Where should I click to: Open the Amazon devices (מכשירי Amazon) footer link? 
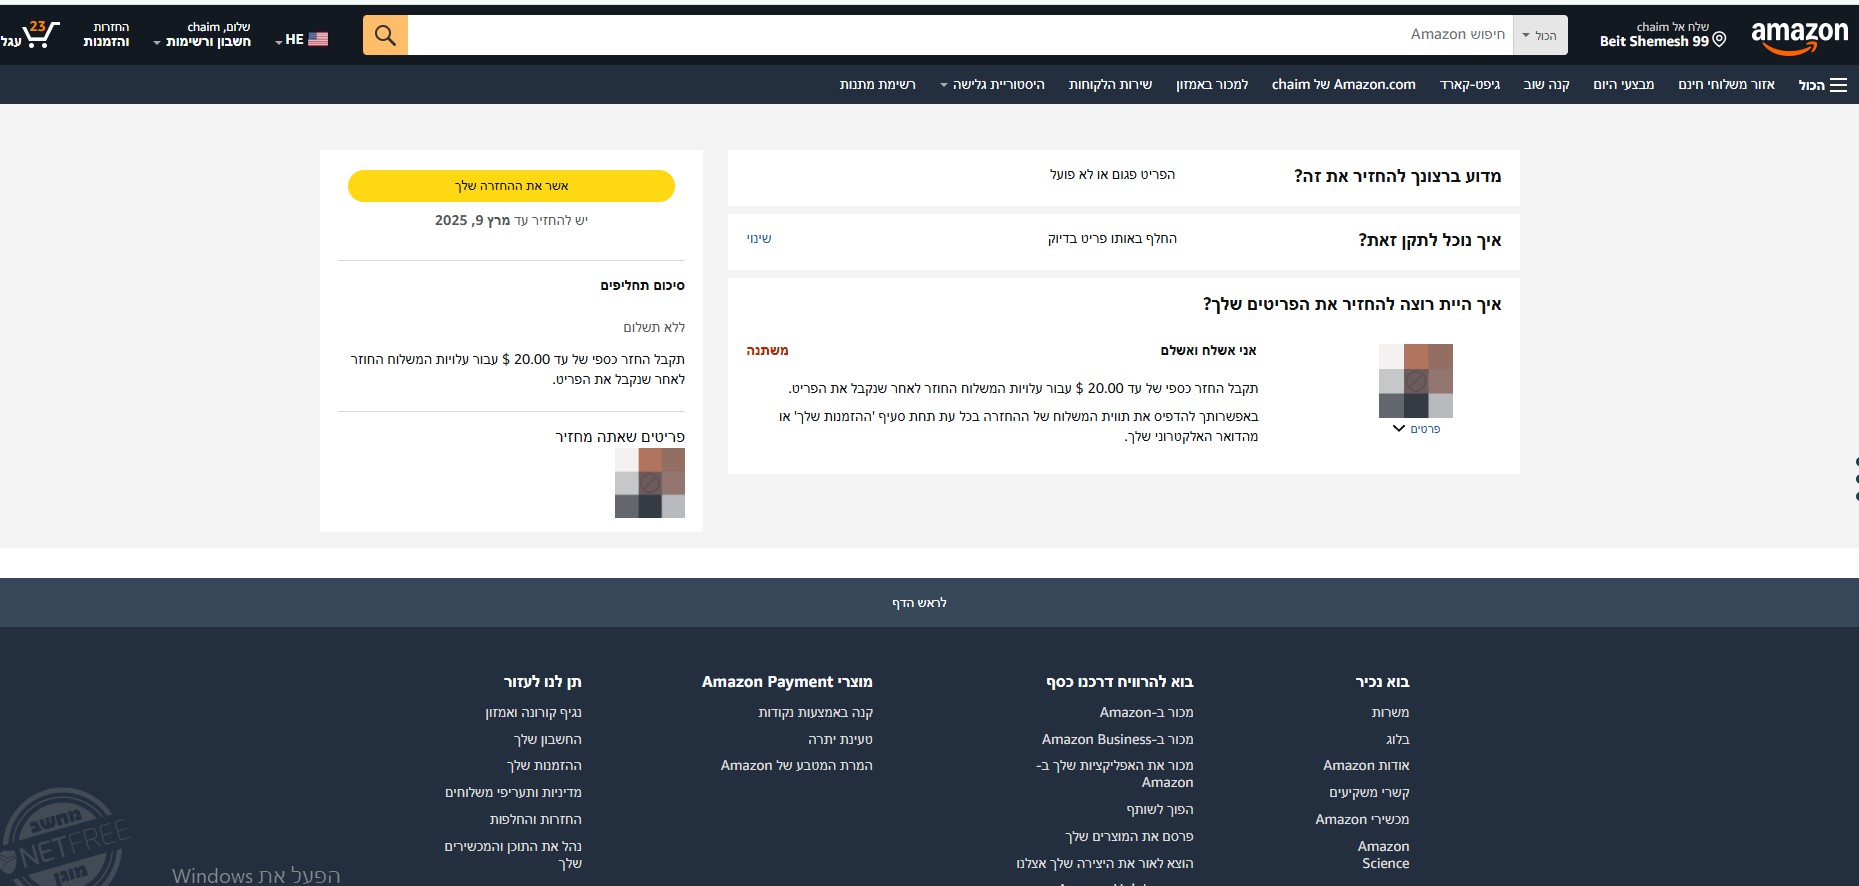(1362, 820)
